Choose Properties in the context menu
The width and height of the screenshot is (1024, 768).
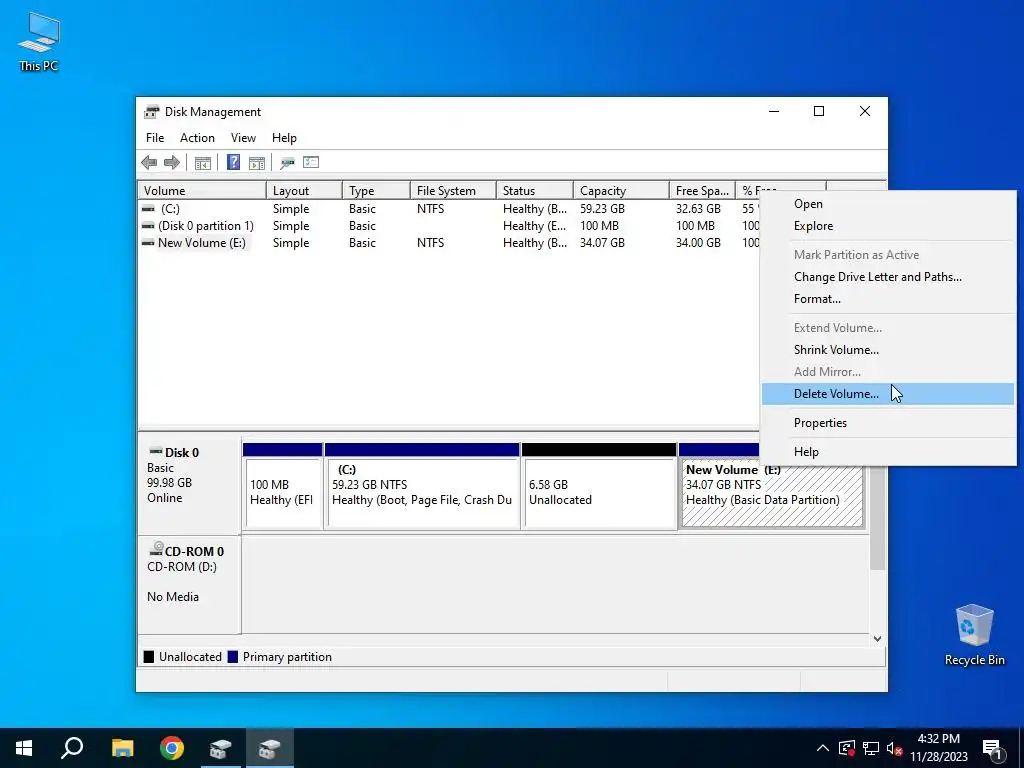click(x=888, y=423)
